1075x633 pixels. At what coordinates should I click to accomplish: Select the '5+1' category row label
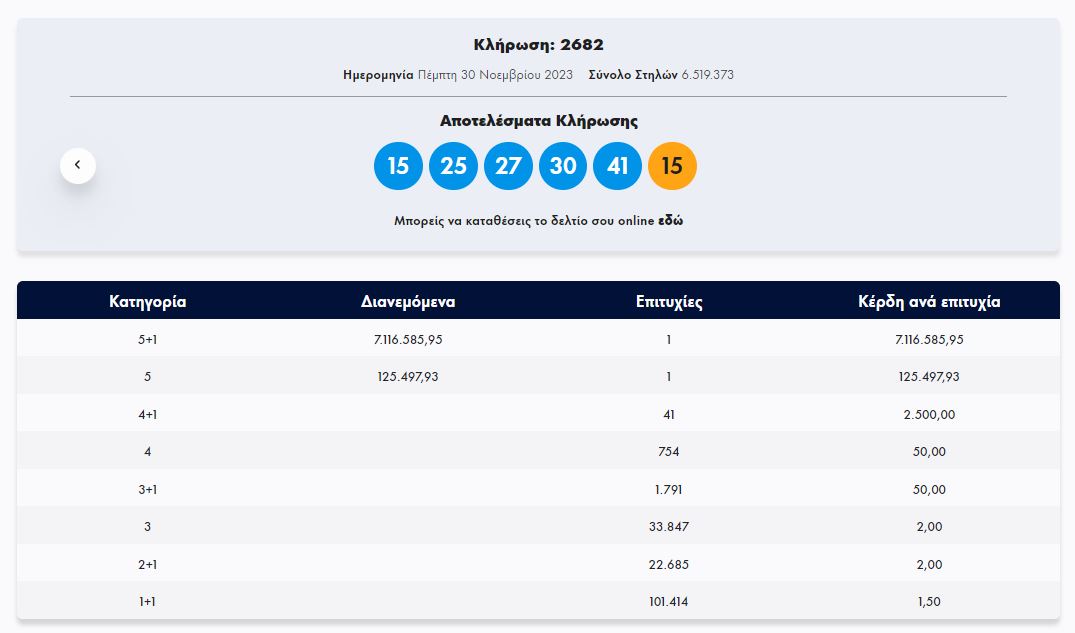coord(147,339)
